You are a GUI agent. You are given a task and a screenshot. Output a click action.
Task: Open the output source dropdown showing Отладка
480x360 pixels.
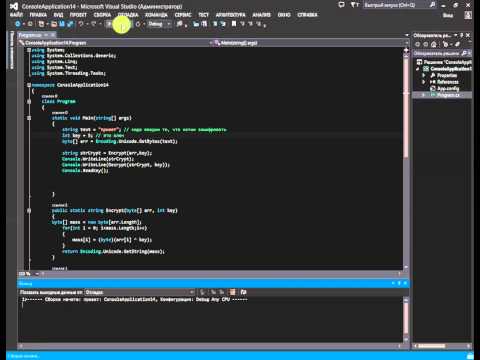pyautogui.click(x=140, y=292)
